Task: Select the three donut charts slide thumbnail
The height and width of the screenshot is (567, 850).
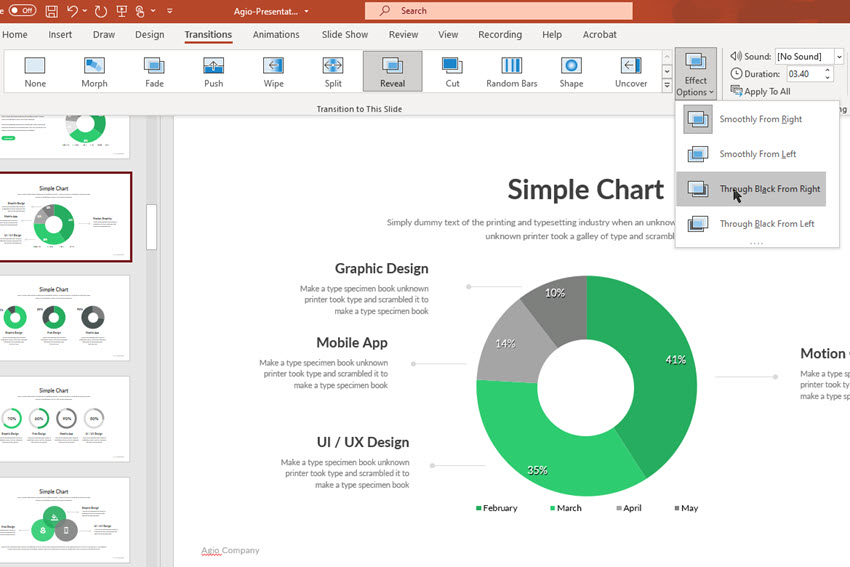Action: [x=64, y=318]
